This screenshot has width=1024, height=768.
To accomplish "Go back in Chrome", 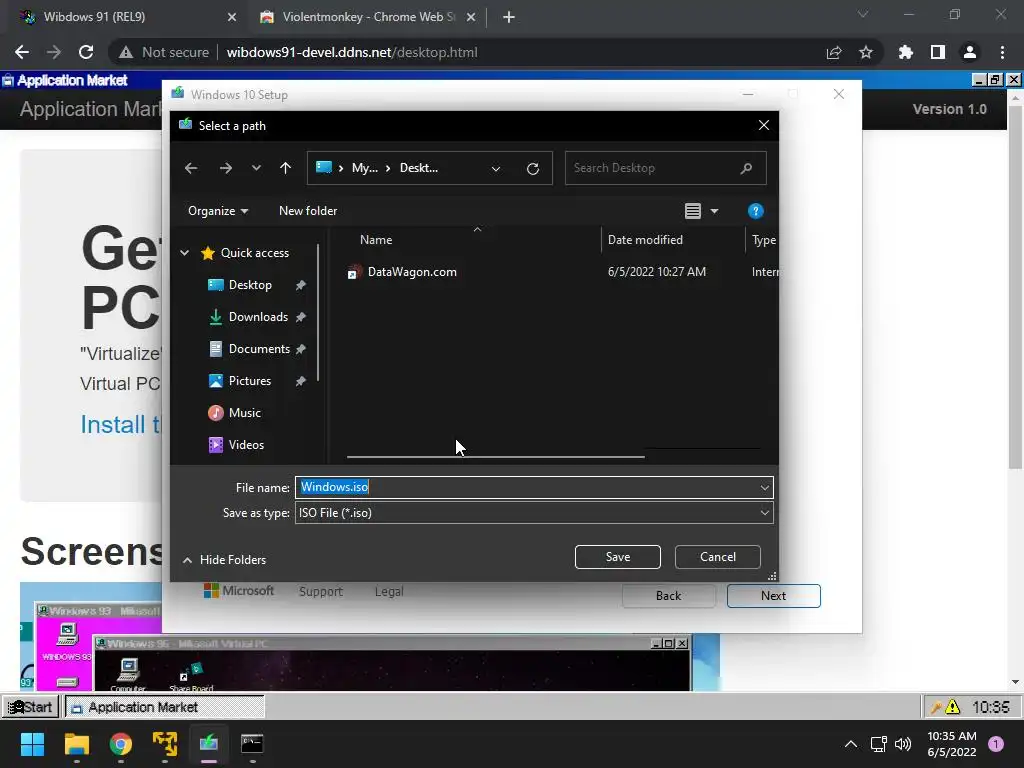I will [x=22, y=52].
